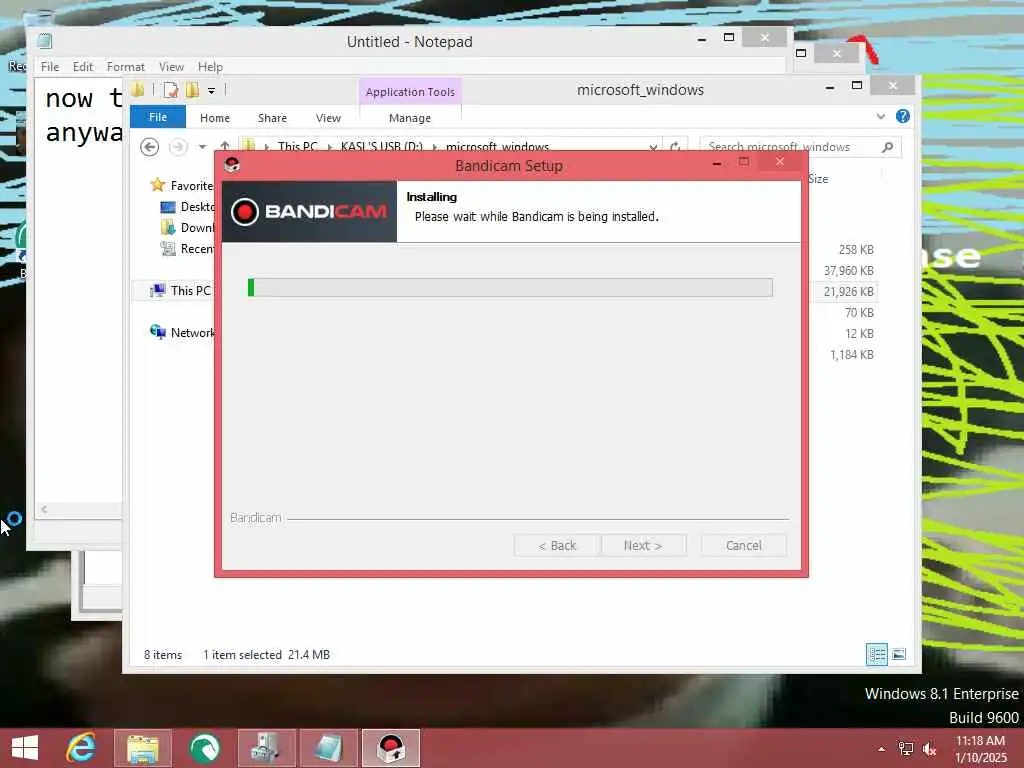Select the file sized 37,960 KB
Image resolution: width=1024 pixels, height=768 pixels.
[848, 270]
